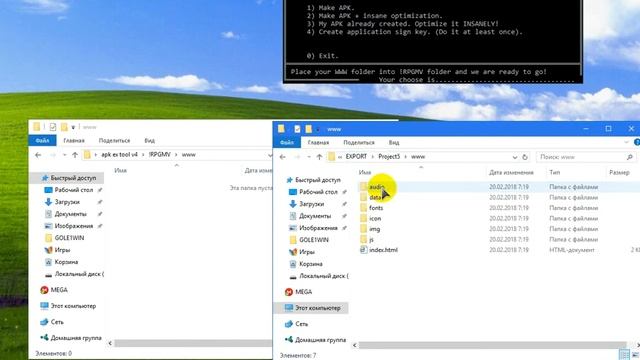This screenshot has width=640, height=360.
Task: Sort by Тип column in the right window
Action: tap(554, 172)
